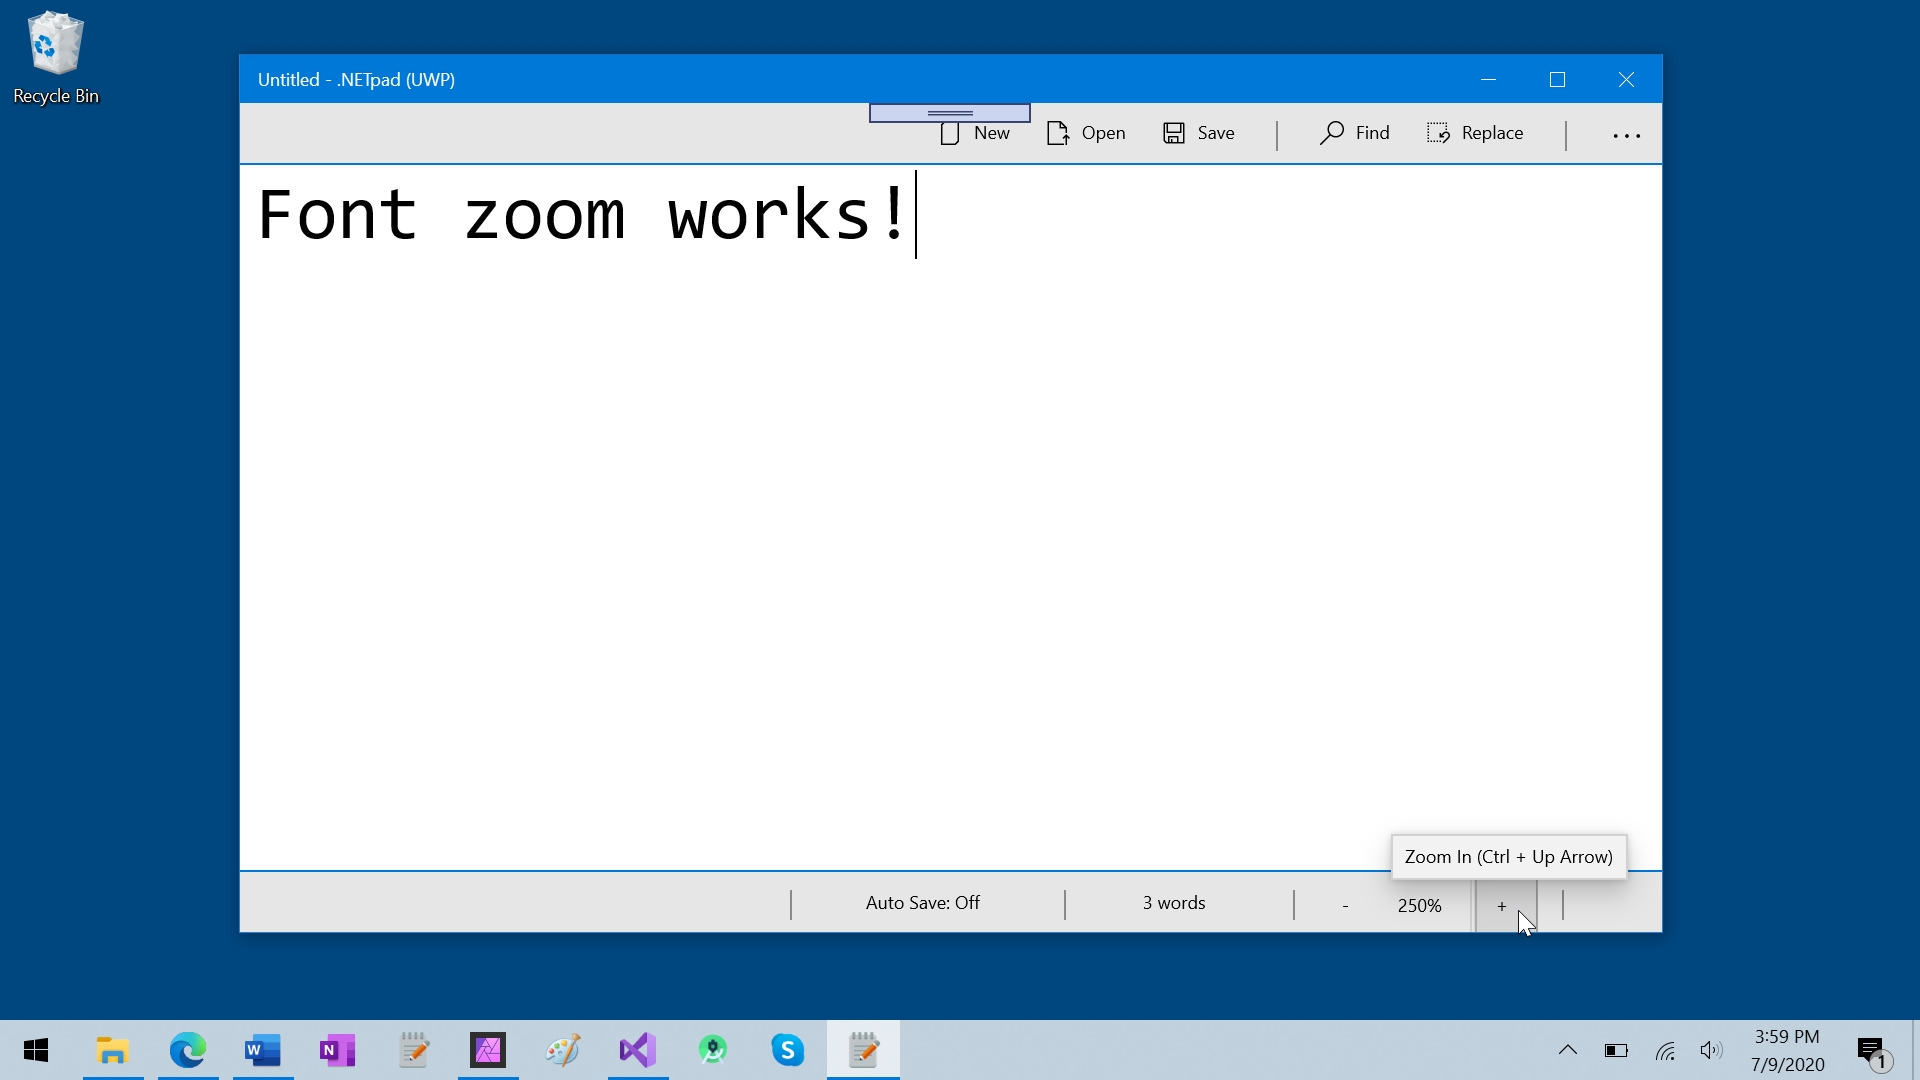Click the 250% zoom level label
1920x1080 pixels.
pyautogui.click(x=1419, y=906)
